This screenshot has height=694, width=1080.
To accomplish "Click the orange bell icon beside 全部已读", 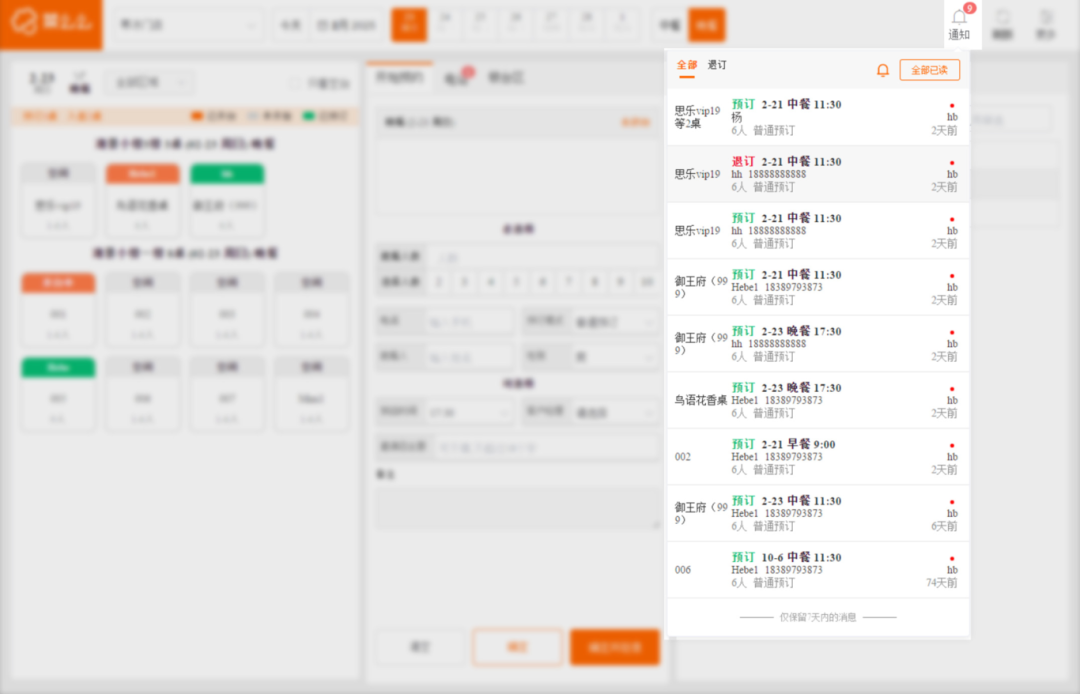I will click(x=882, y=70).
